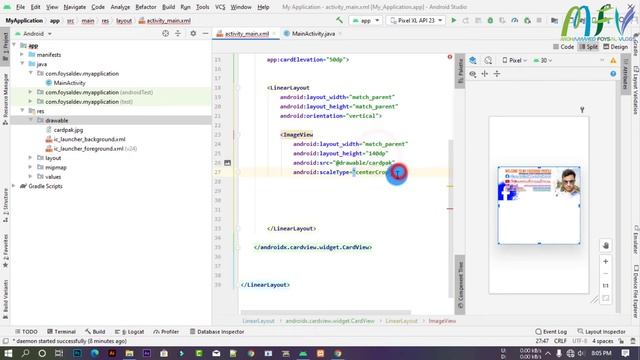640x360 pixels.
Task: Open the Database Inspector tool window
Action: point(217,331)
